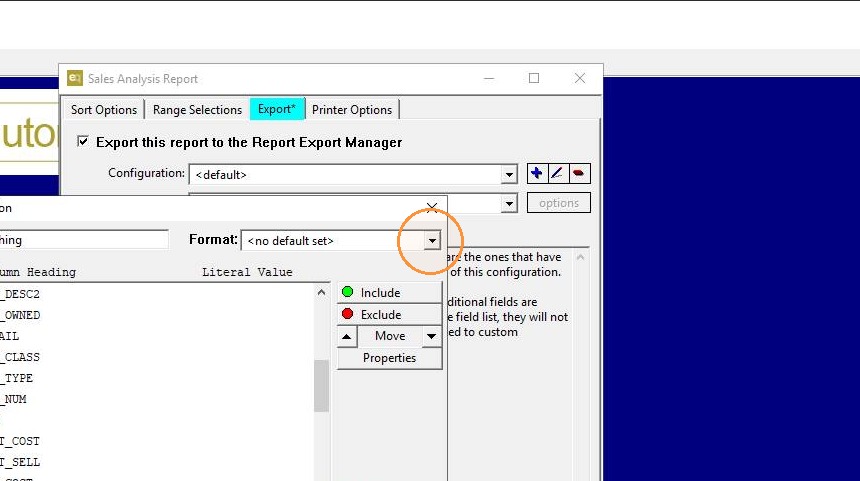The height and width of the screenshot is (481, 860).
Task: Go to the Printer Options tab
Action: coord(352,110)
